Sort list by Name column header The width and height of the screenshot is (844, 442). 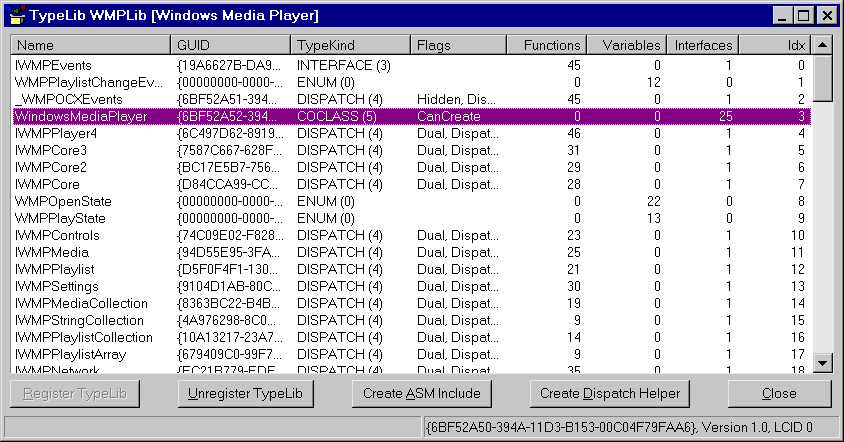90,45
